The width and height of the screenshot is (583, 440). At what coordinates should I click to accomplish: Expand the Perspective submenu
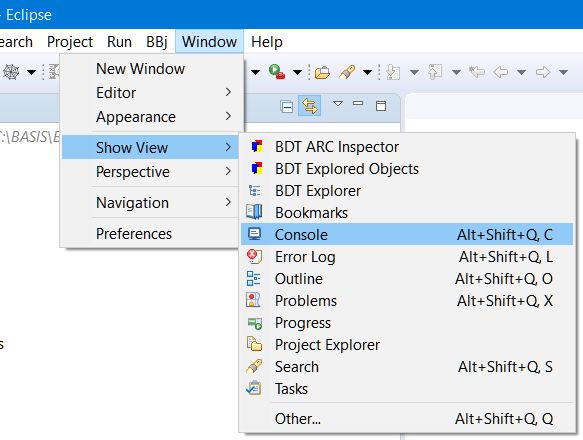tap(150, 171)
